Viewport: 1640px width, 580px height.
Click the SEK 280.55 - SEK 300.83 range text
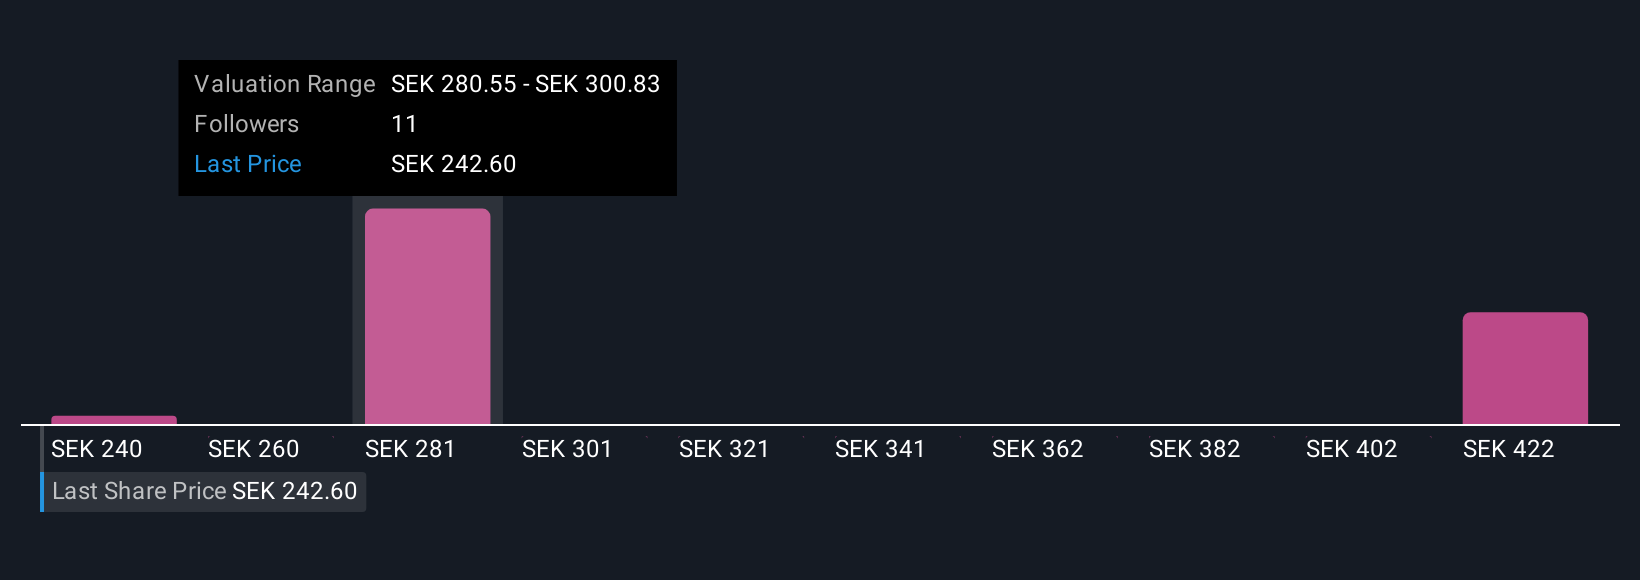pyautogui.click(x=526, y=84)
